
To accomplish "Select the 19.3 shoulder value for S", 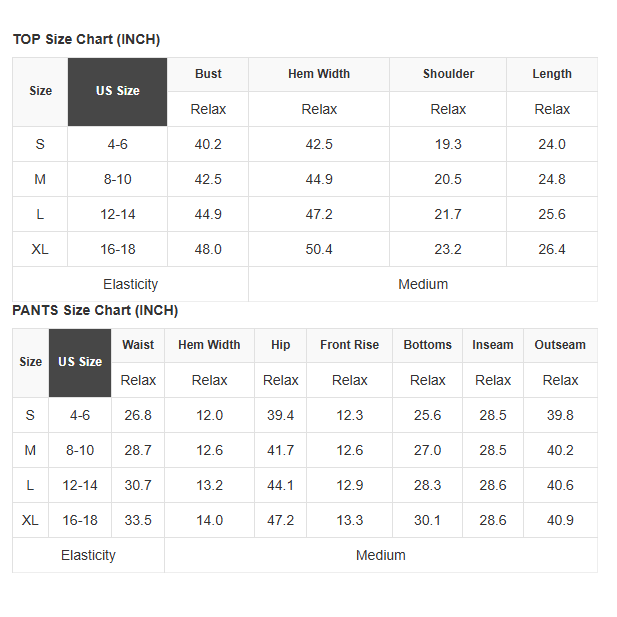I will pyautogui.click(x=448, y=144).
